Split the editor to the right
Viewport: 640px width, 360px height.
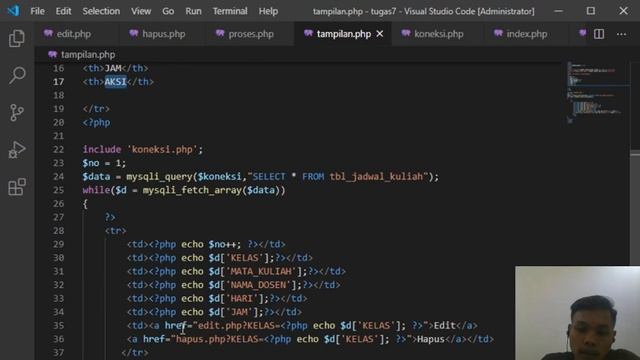pyautogui.click(x=599, y=34)
